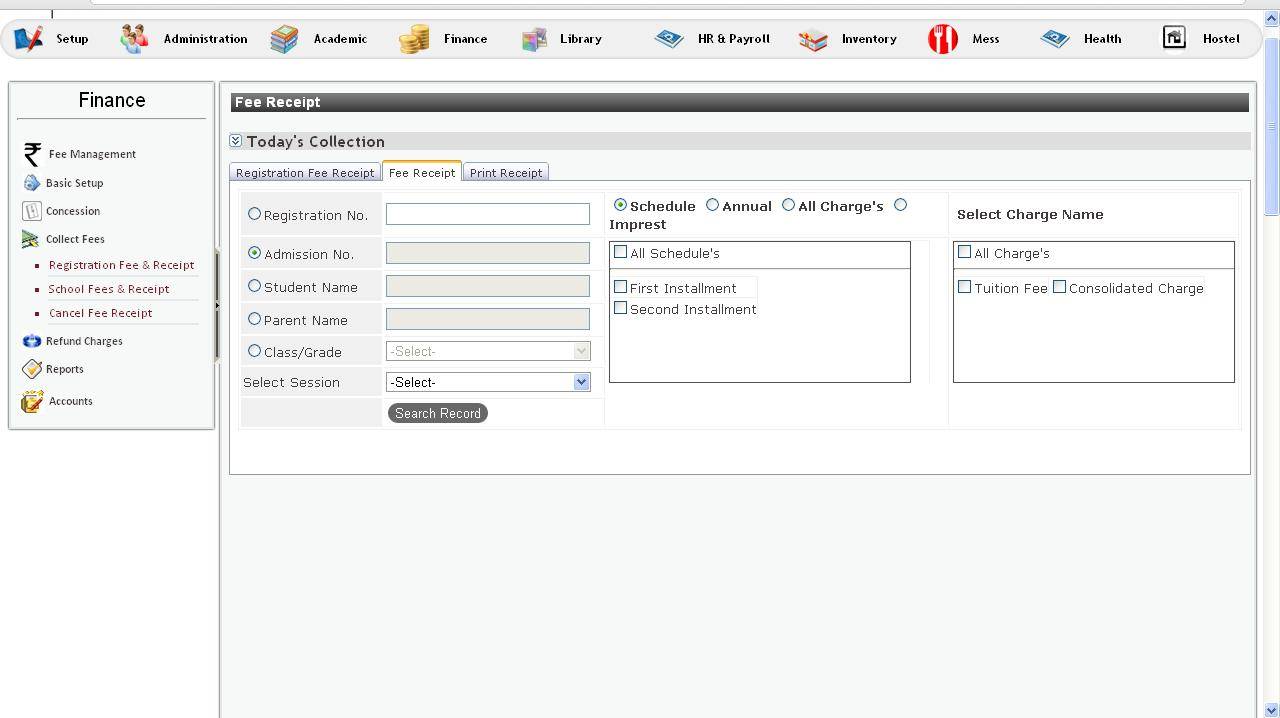
Task: Choose the Schedule fee type radio
Action: (620, 205)
